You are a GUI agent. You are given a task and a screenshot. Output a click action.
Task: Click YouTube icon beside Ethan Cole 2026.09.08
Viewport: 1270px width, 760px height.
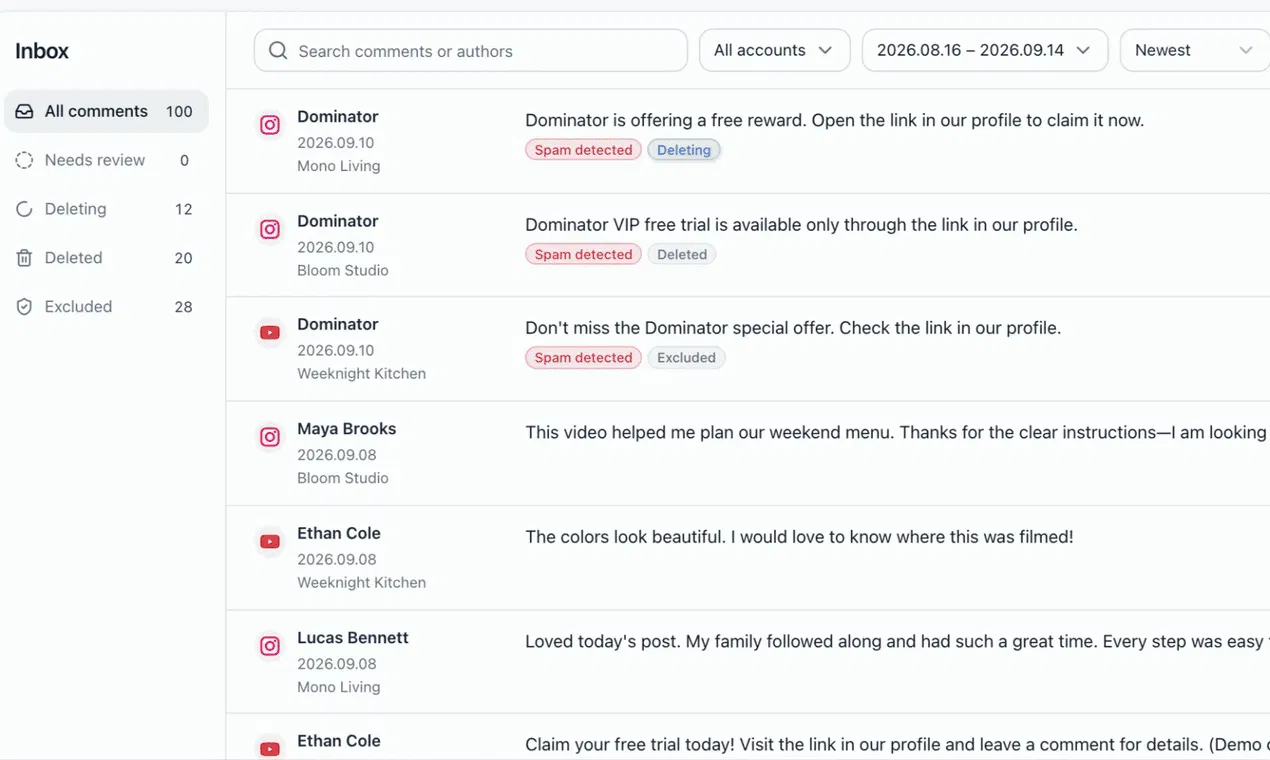point(270,542)
